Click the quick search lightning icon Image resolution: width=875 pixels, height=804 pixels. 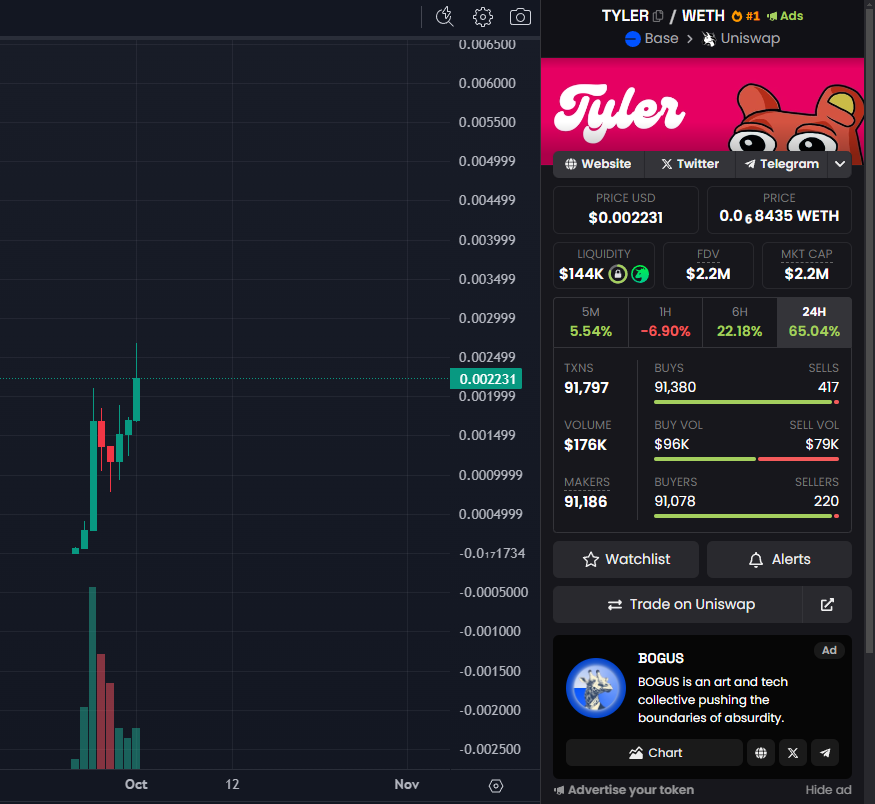pyautogui.click(x=445, y=17)
